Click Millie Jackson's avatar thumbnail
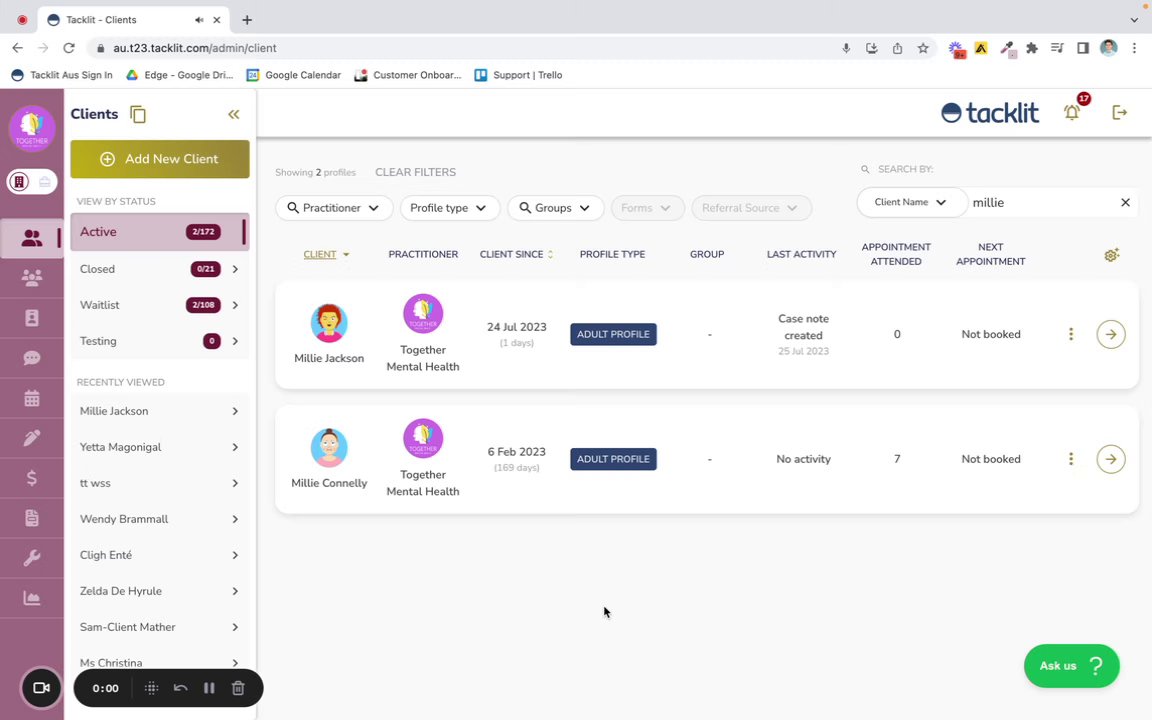Screen dimensions: 1152x720 [328, 323]
